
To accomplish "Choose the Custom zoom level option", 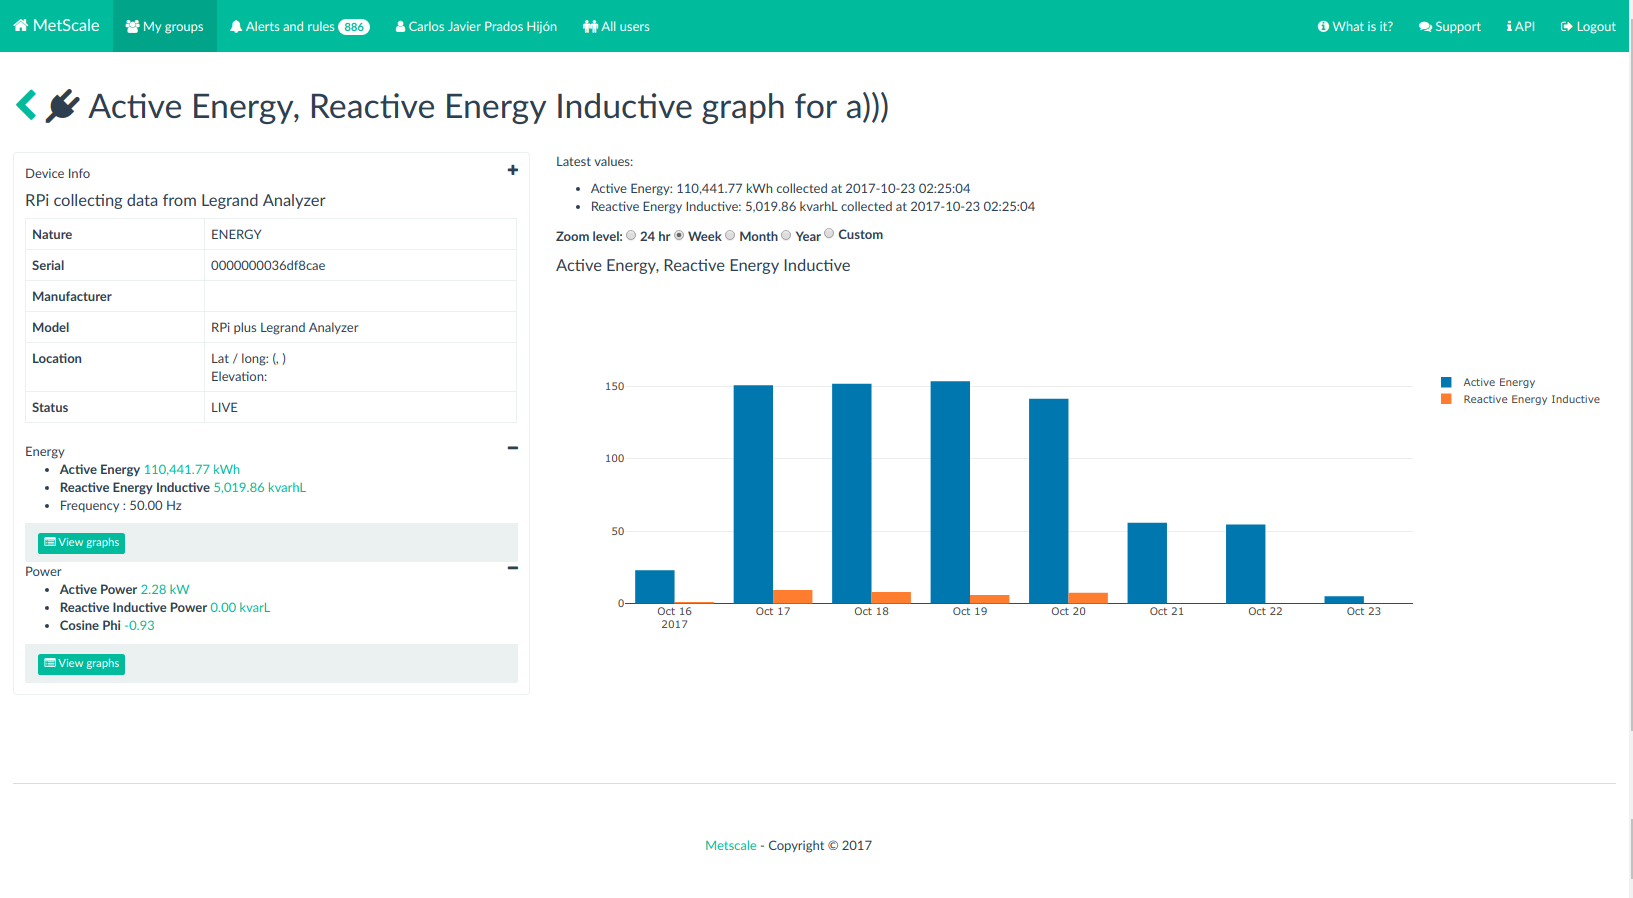I will tap(829, 235).
